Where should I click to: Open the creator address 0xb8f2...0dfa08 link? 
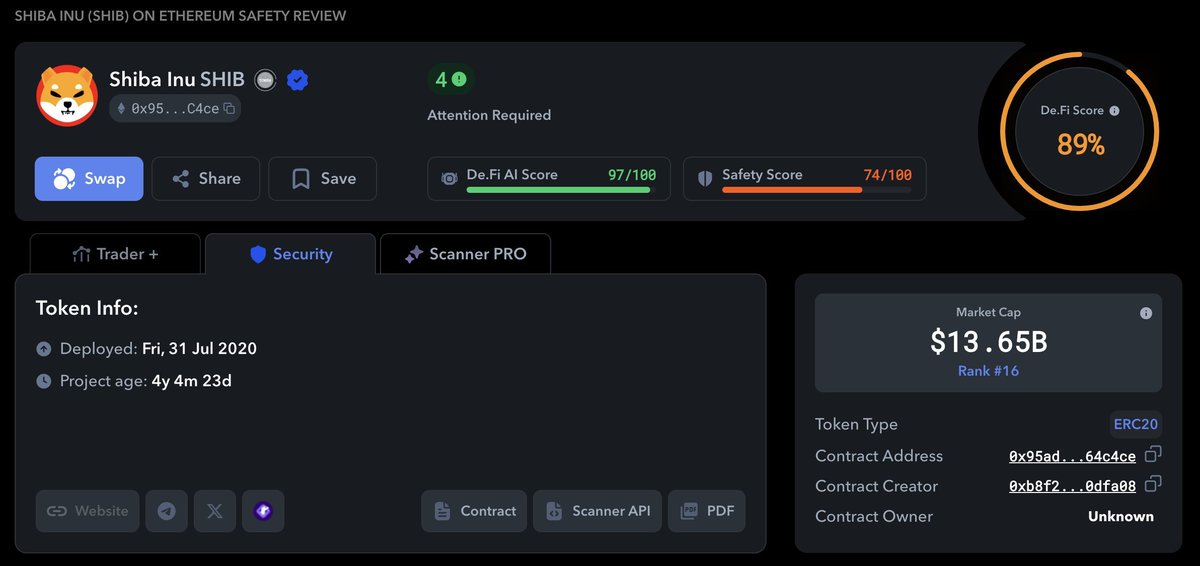tap(1072, 486)
